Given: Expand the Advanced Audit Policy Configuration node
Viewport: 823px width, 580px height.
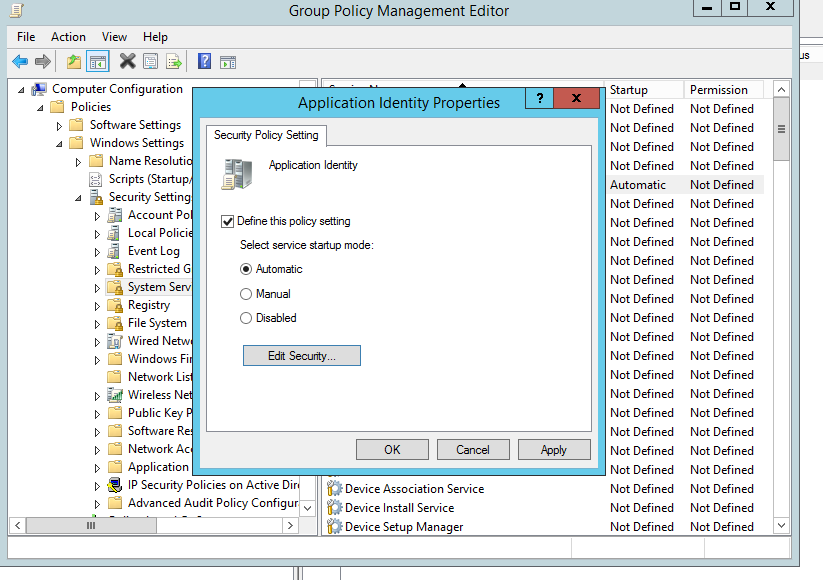Looking at the screenshot, I should (97, 504).
